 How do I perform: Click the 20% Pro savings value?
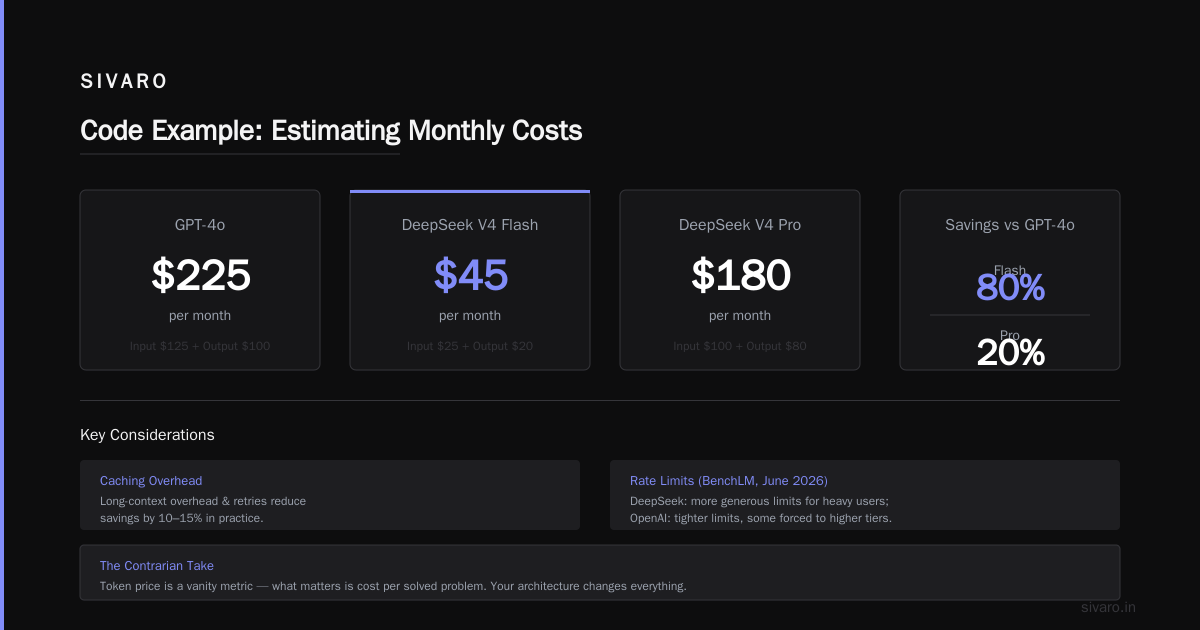[x=1010, y=352]
